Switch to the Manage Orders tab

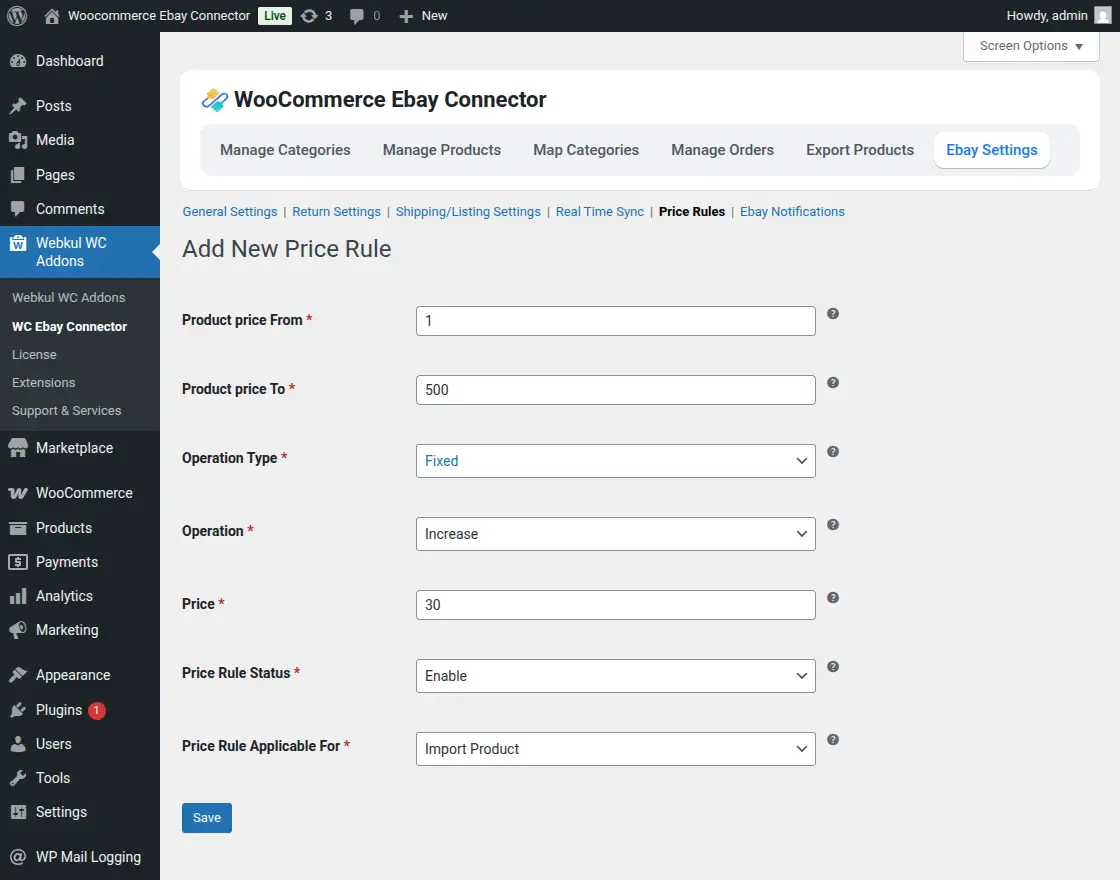(722, 150)
